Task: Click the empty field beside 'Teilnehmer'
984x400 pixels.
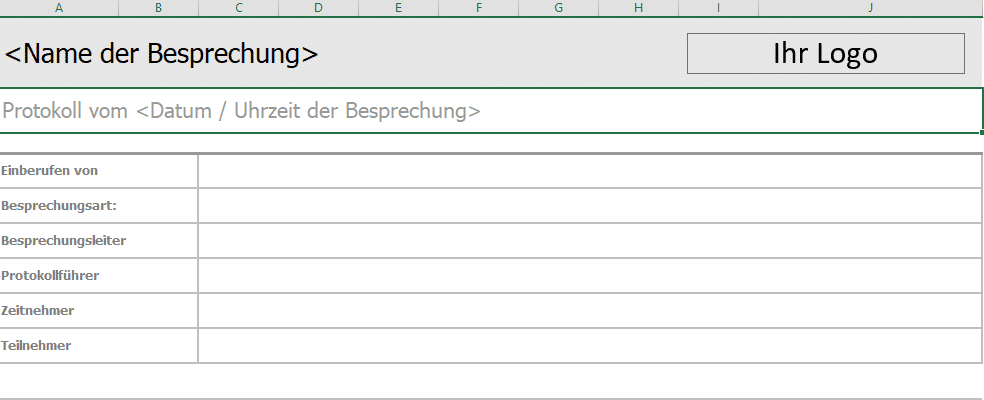Action: click(x=590, y=346)
